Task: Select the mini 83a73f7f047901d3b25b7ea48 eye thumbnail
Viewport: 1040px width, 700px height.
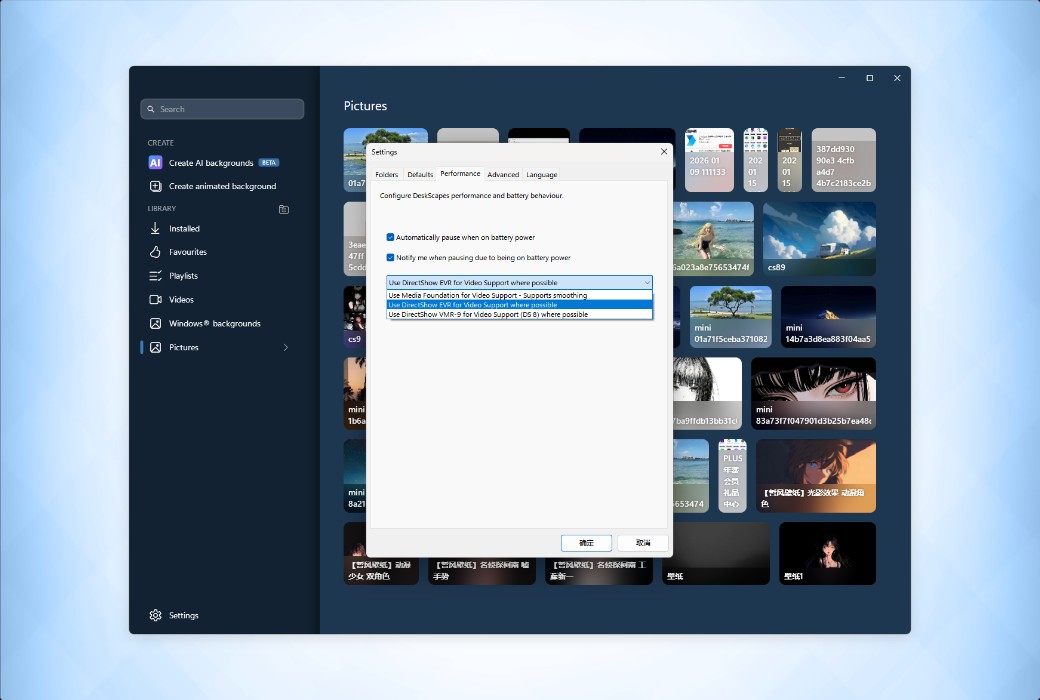Action: pos(813,393)
